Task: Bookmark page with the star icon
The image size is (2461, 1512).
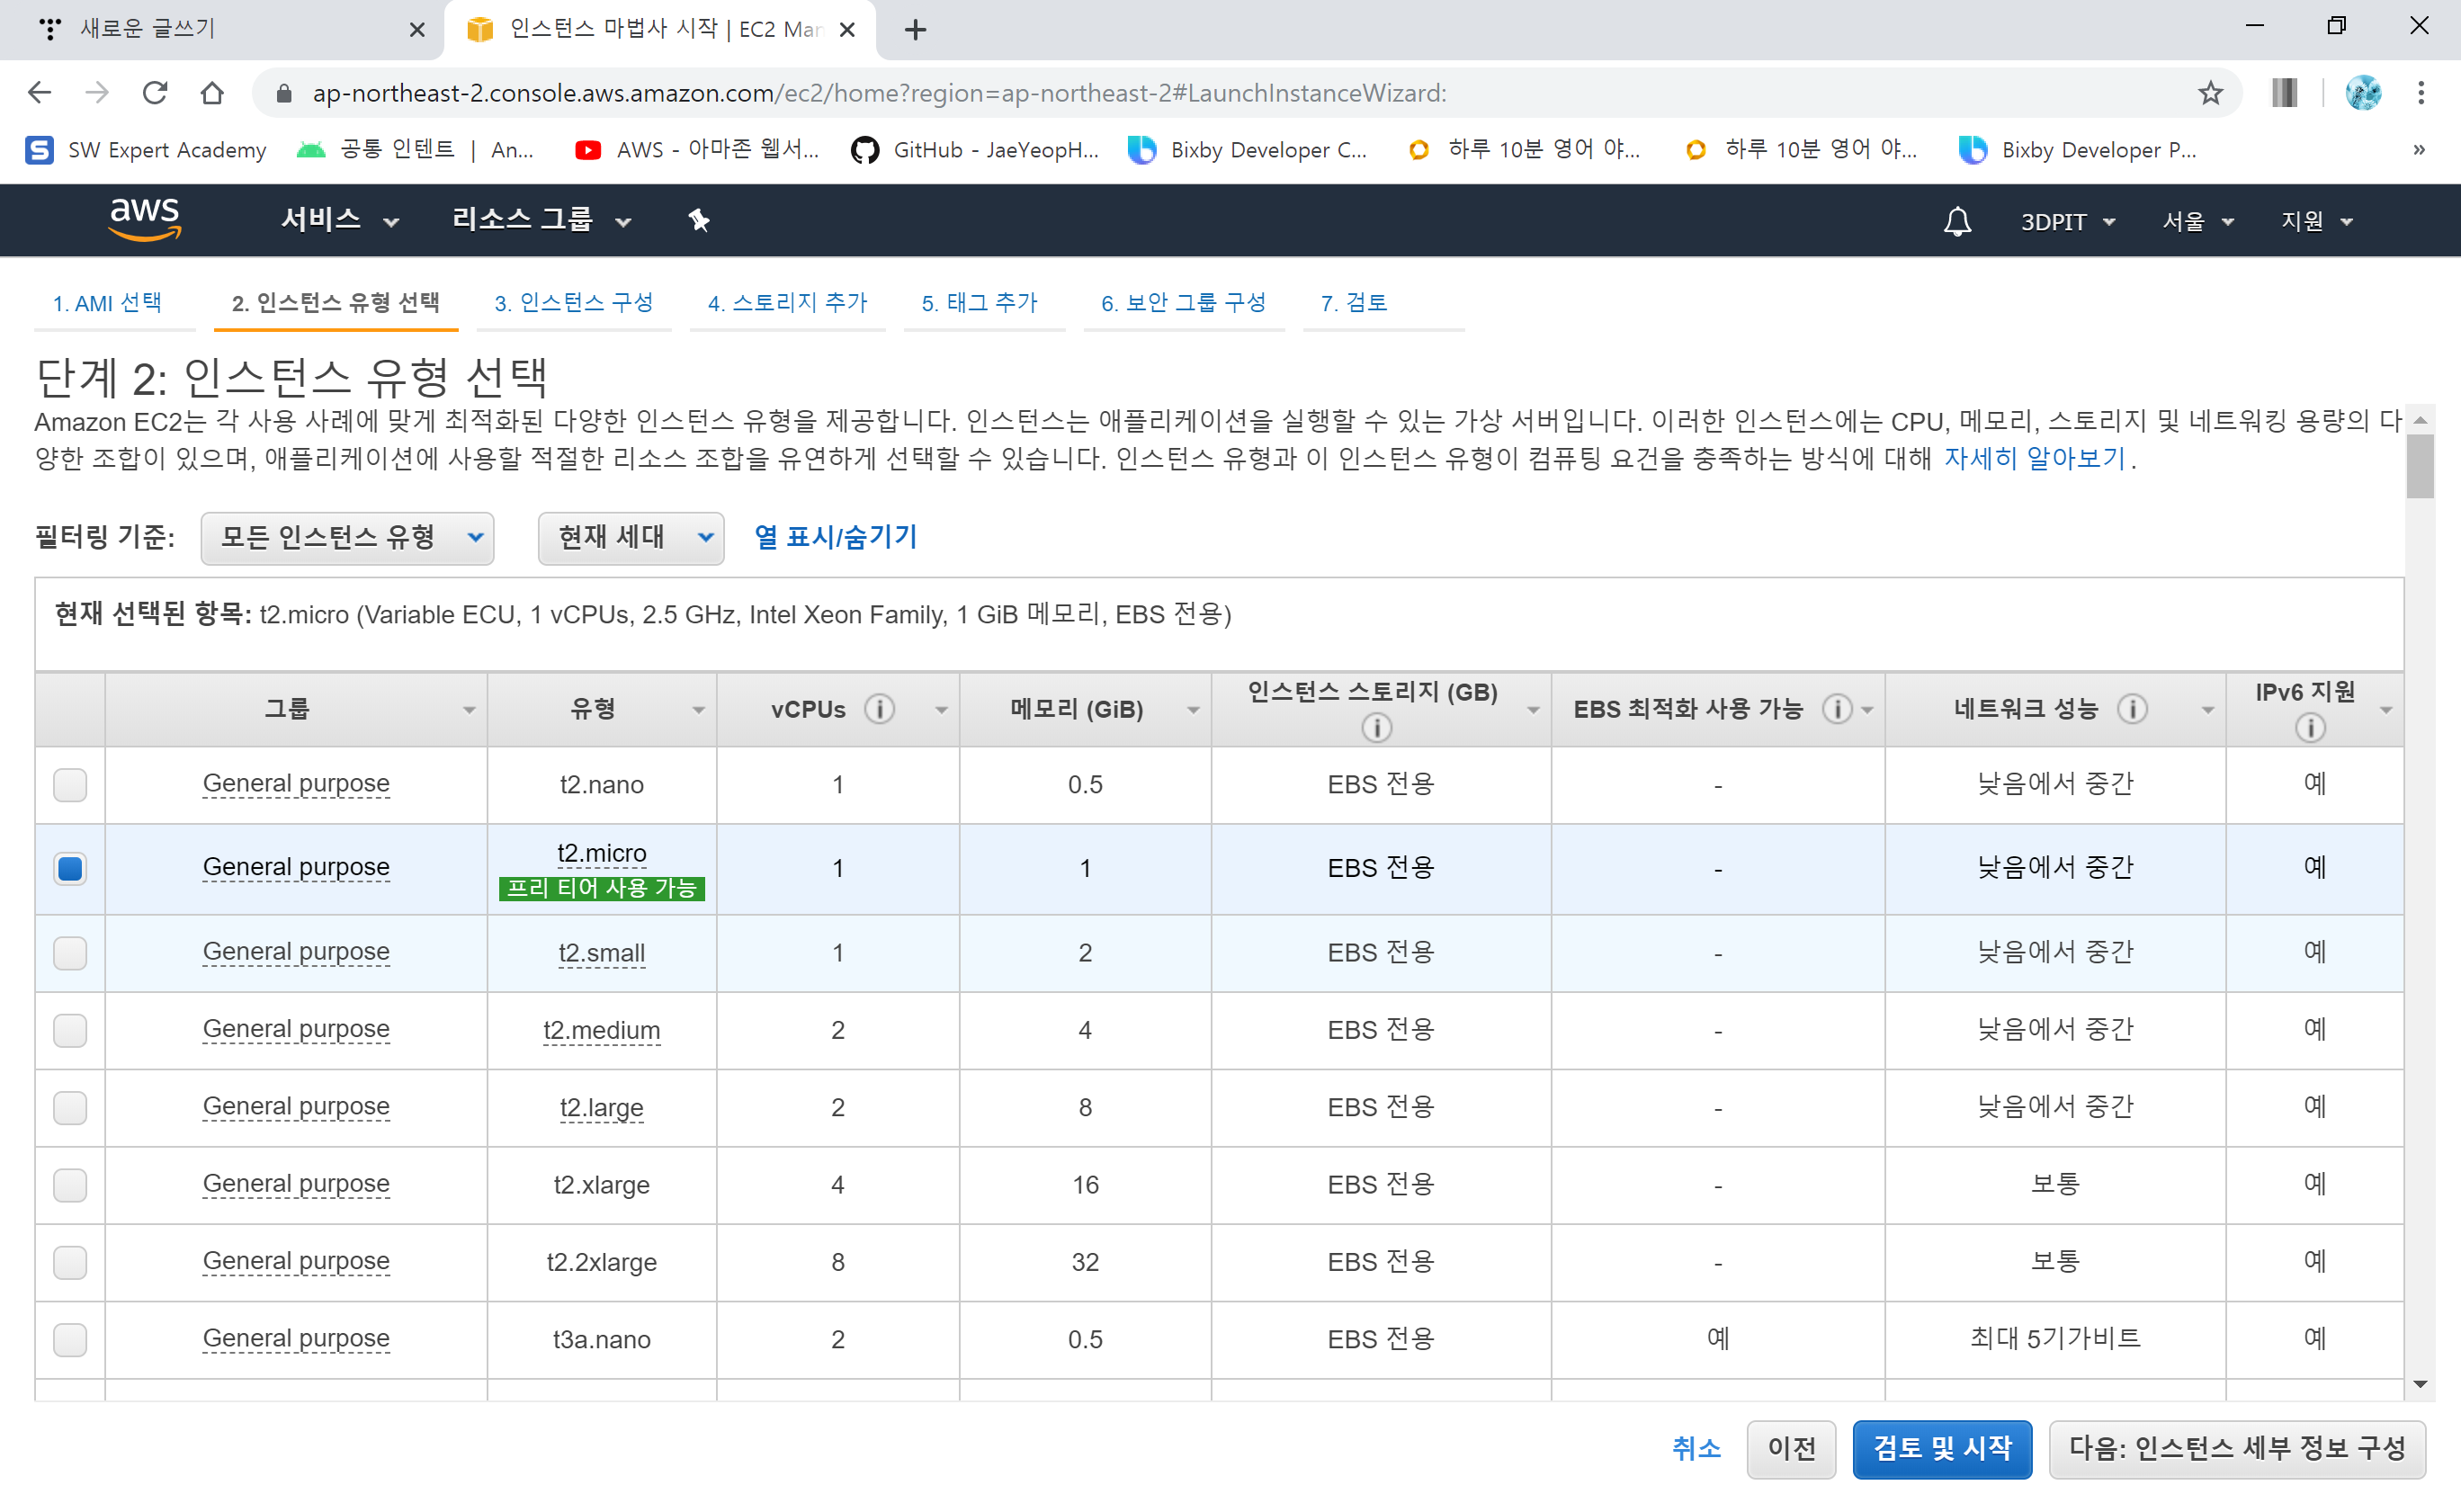Action: [x=2209, y=93]
